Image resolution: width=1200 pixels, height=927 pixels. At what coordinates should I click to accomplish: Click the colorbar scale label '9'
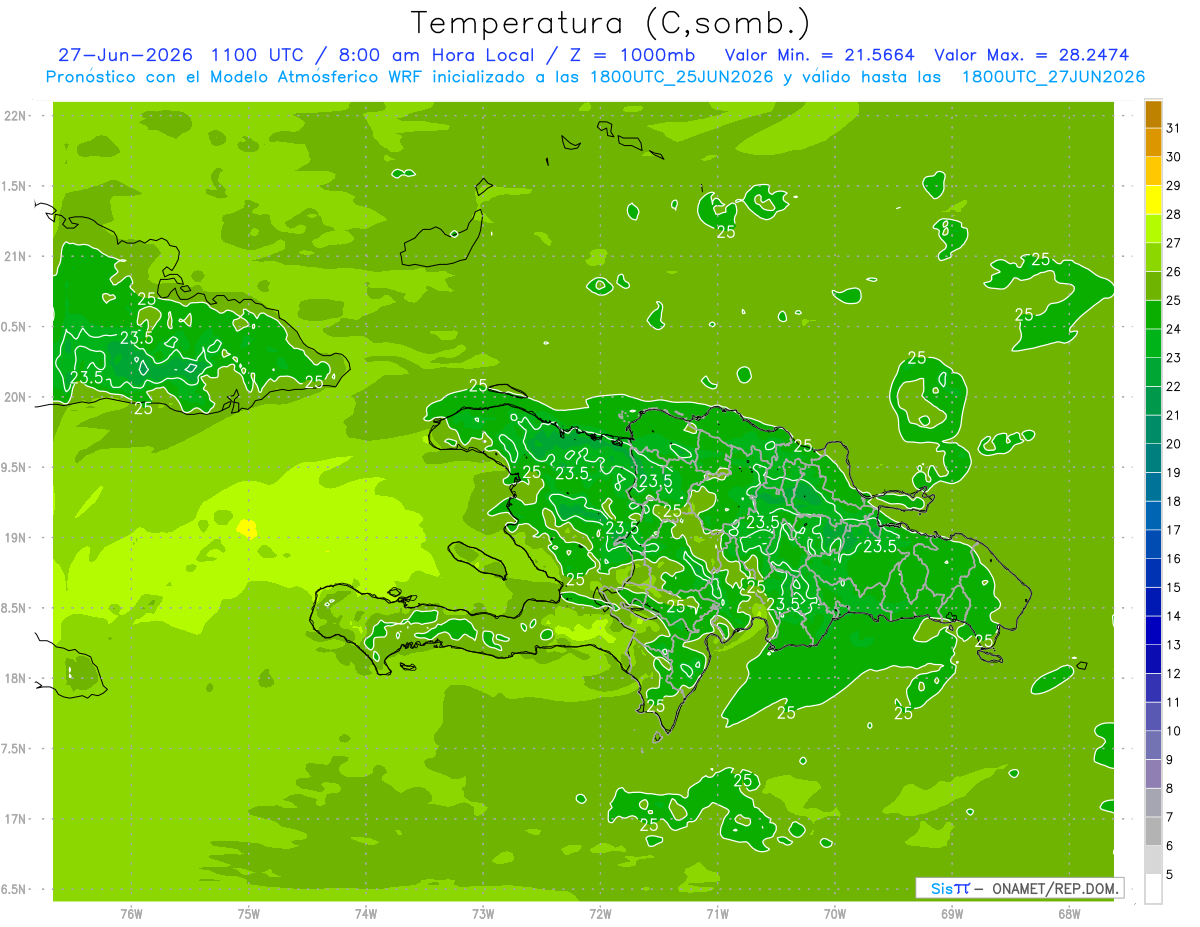(1170, 761)
